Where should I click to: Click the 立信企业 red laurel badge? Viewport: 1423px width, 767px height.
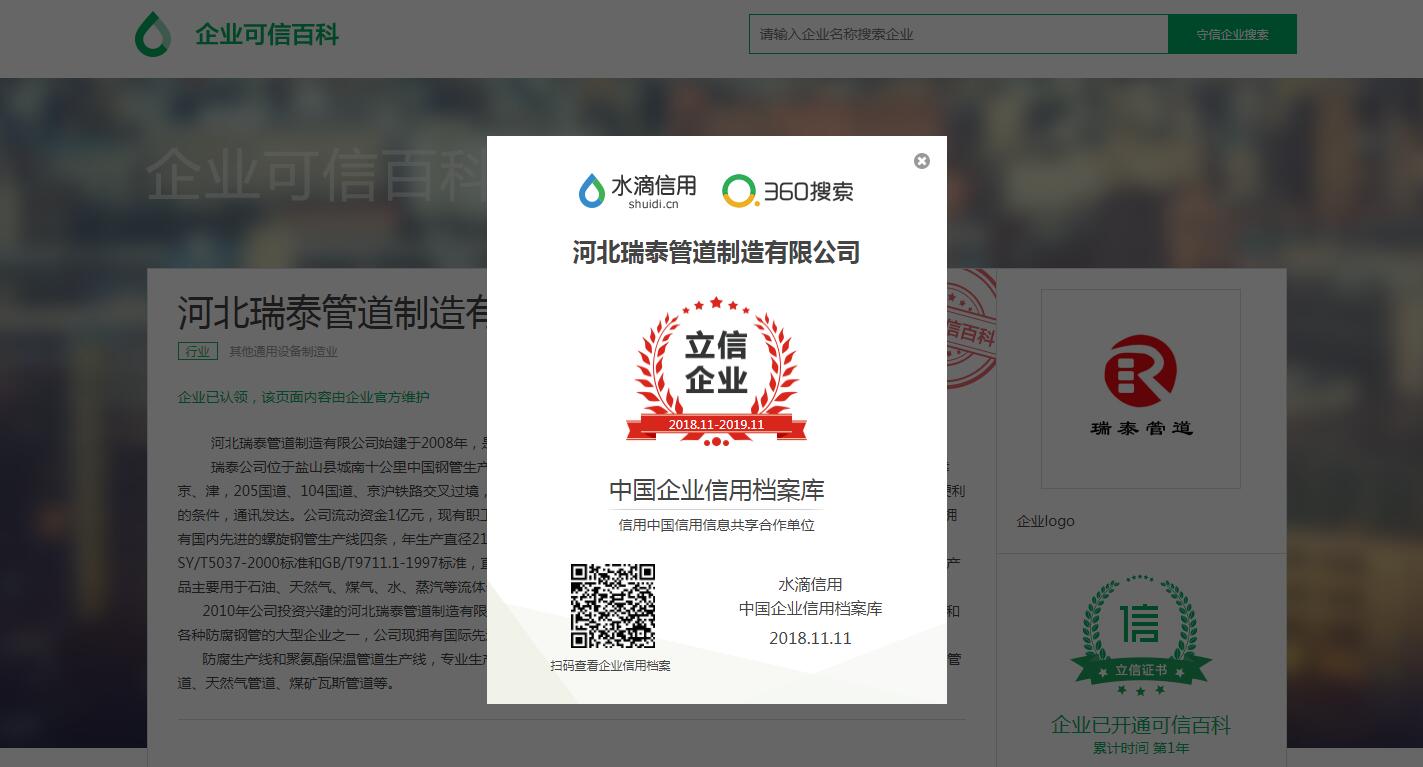click(716, 370)
